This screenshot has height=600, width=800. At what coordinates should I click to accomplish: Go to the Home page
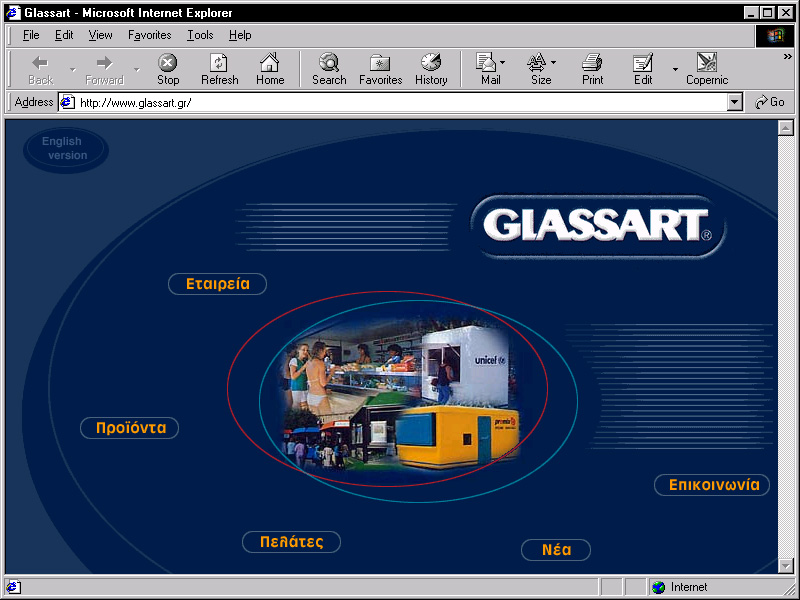pos(270,69)
